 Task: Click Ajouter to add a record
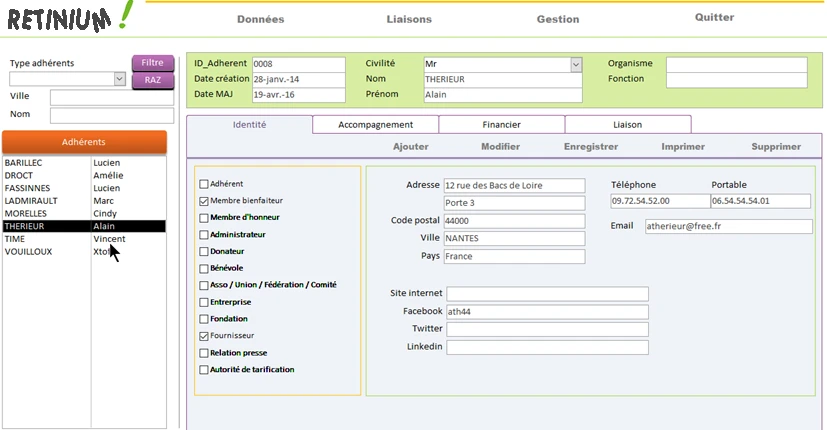pyautogui.click(x=410, y=147)
